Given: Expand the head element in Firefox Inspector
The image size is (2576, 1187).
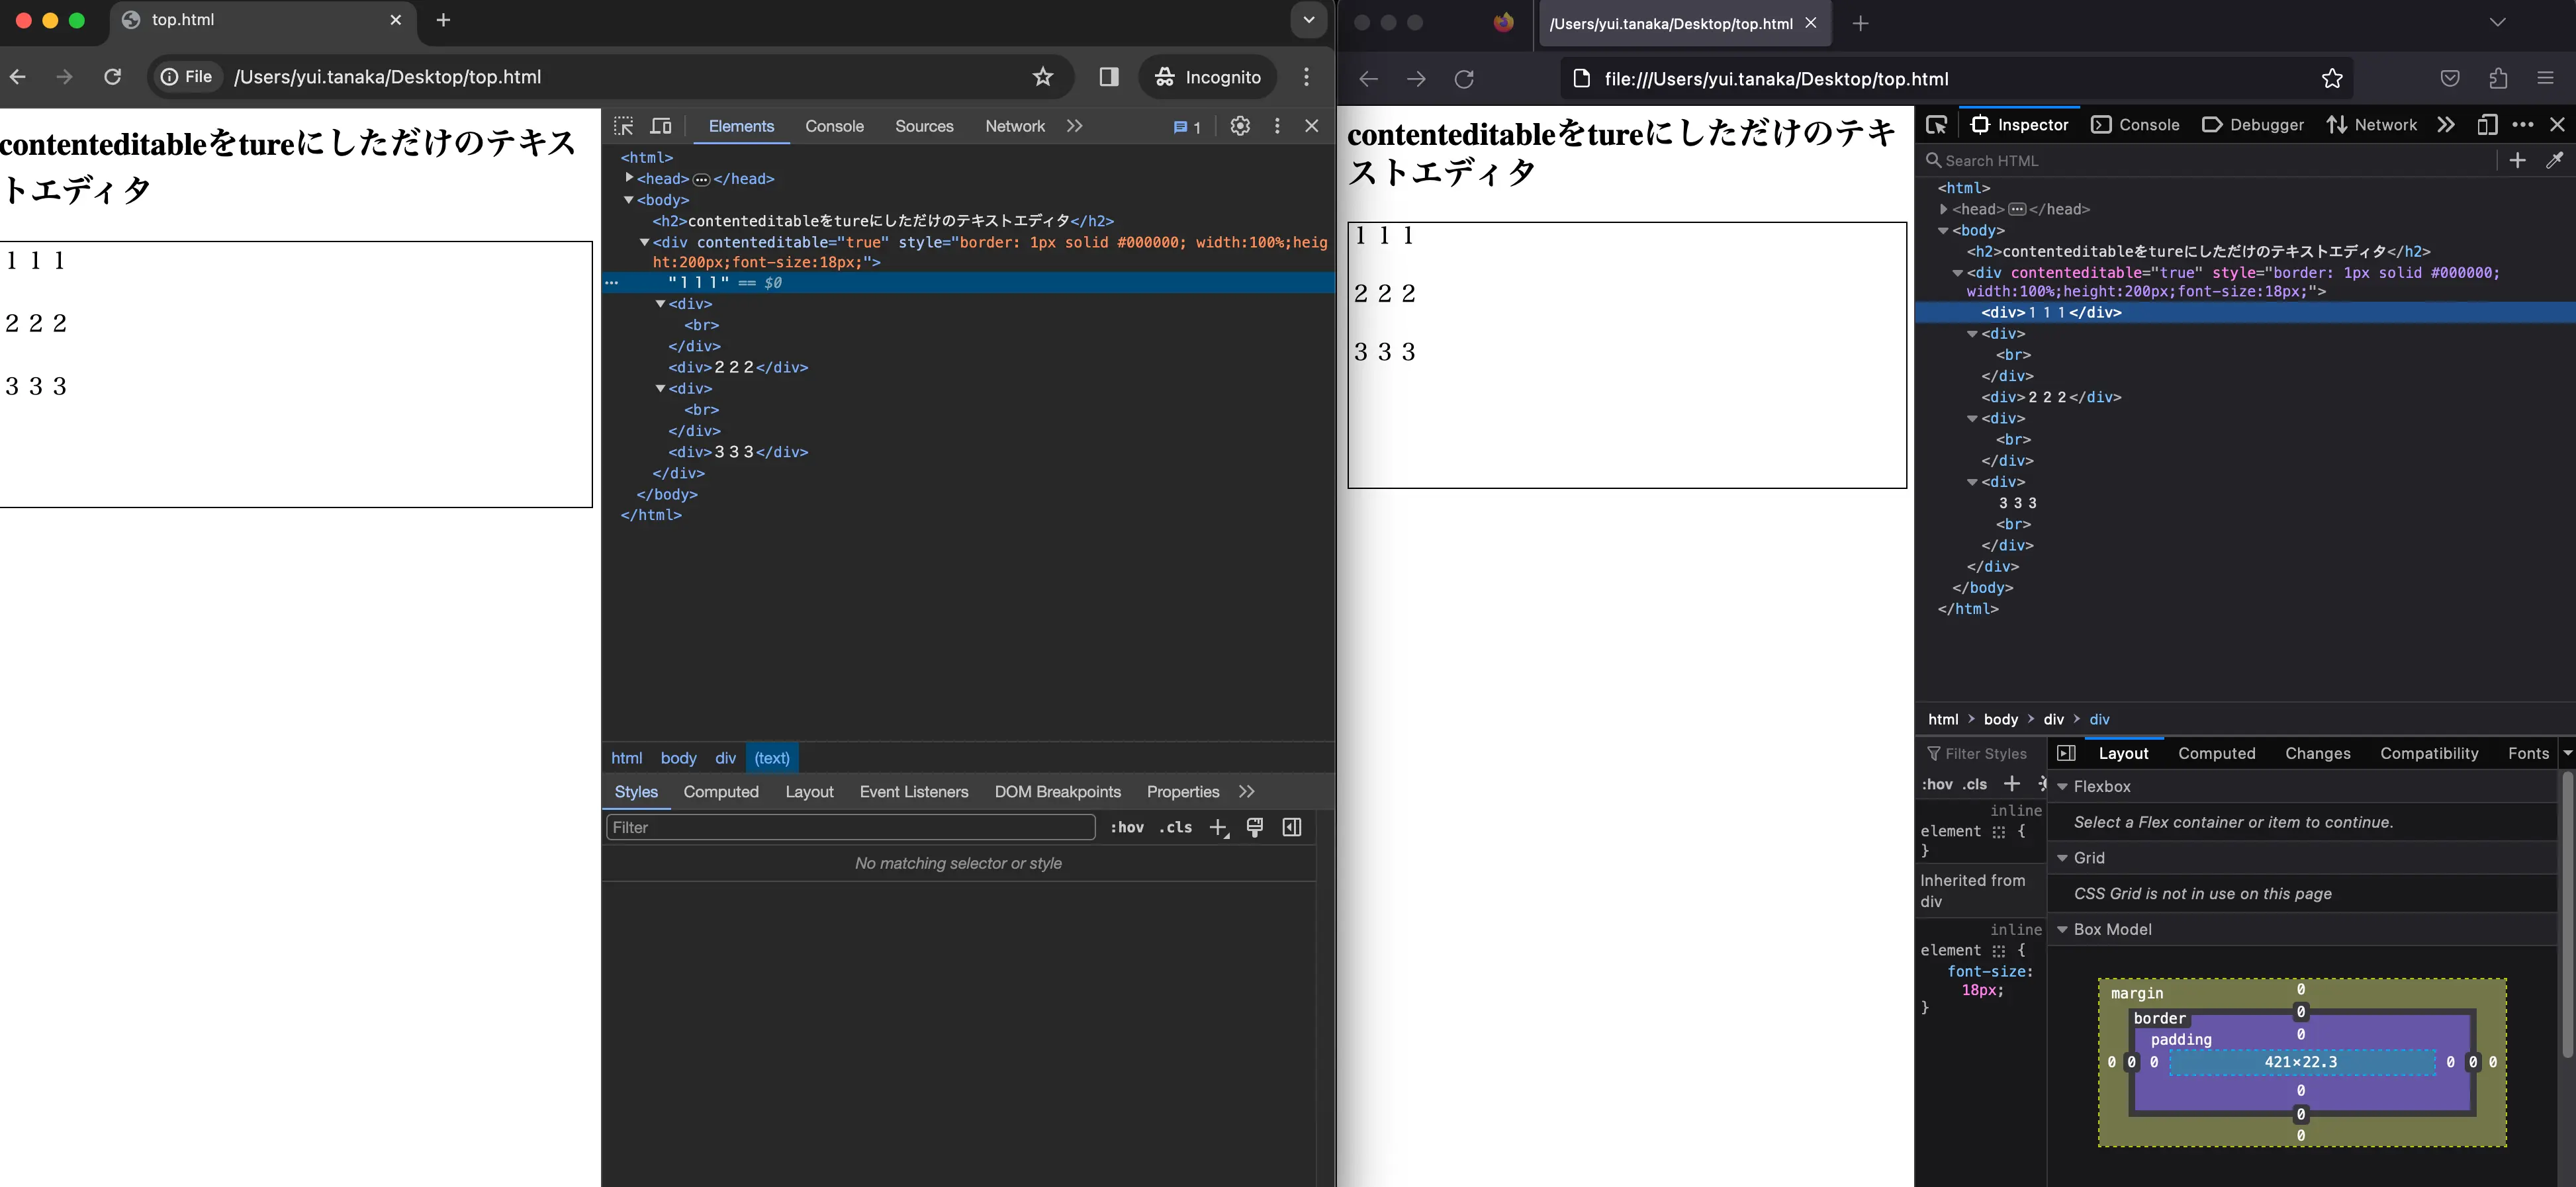Looking at the screenshot, I should [x=1944, y=209].
